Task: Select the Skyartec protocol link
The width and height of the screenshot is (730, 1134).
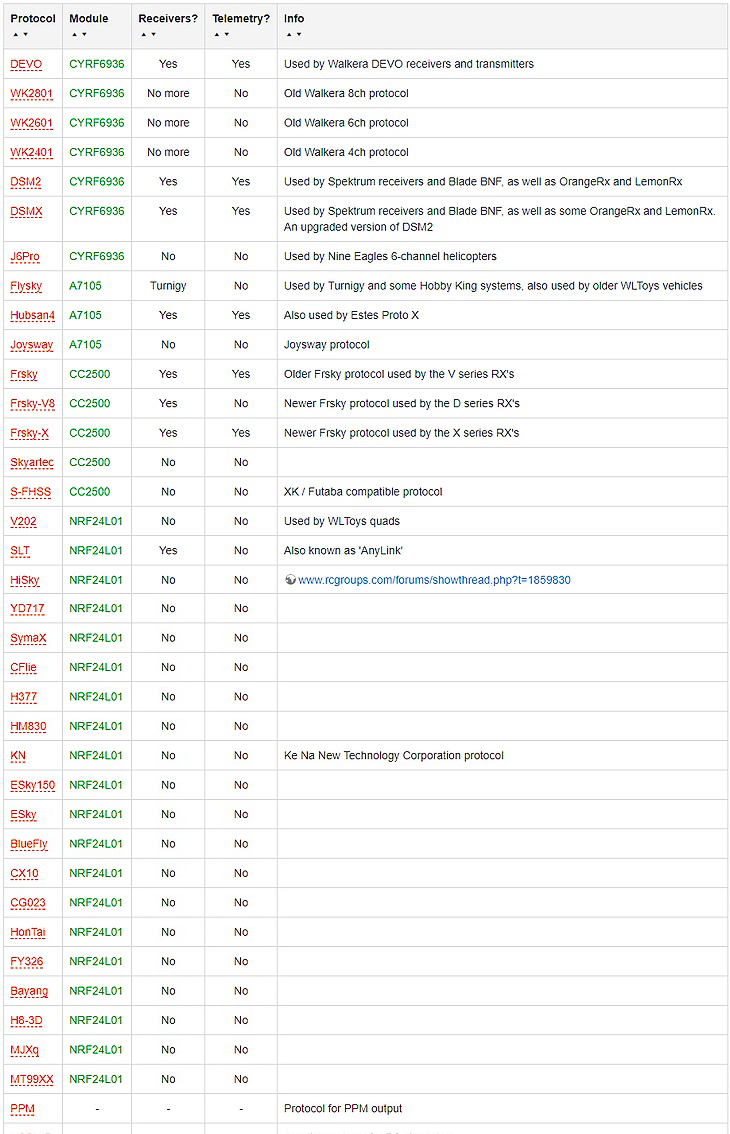Action: [32, 463]
